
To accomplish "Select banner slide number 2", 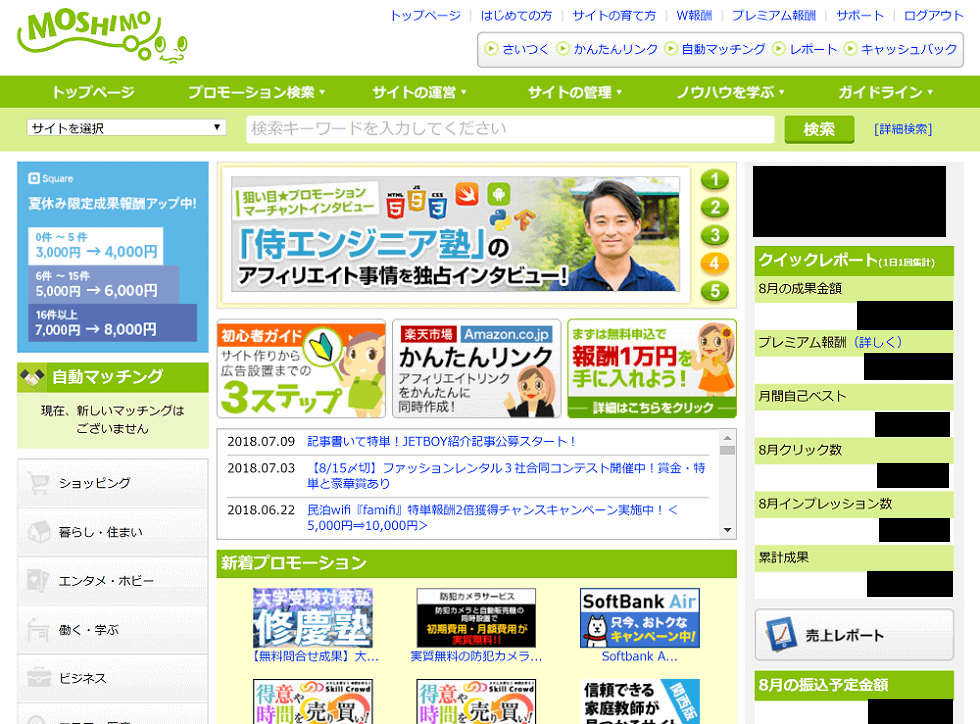I will 714,208.
